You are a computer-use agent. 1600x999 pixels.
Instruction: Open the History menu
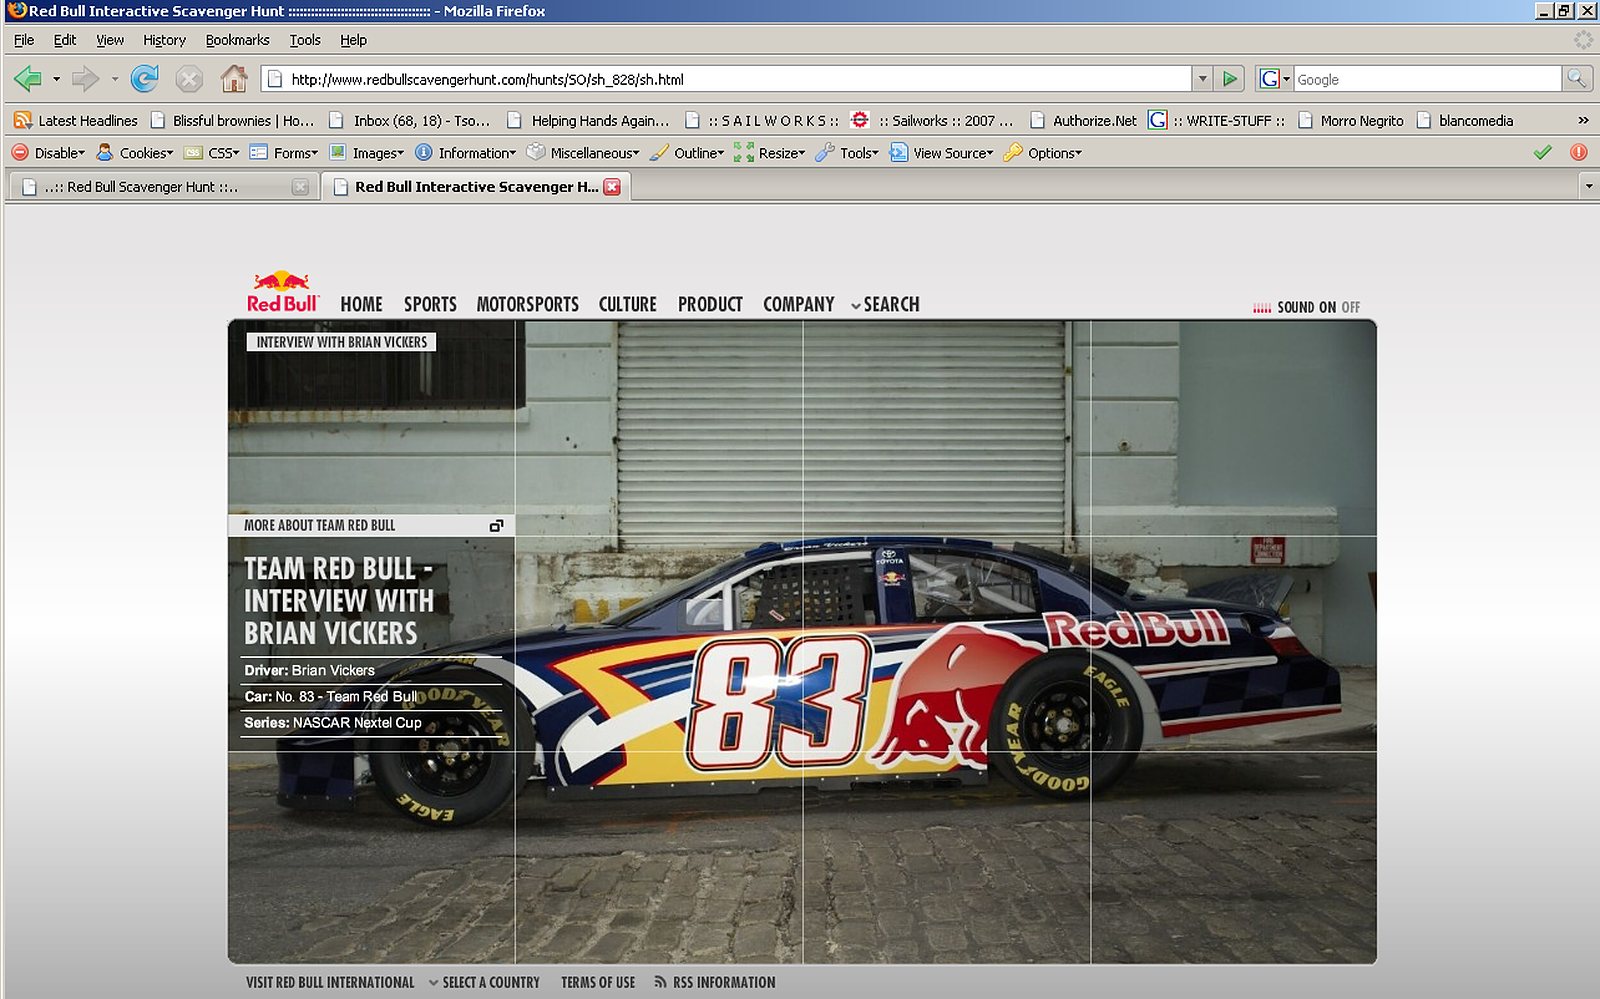tap(164, 40)
